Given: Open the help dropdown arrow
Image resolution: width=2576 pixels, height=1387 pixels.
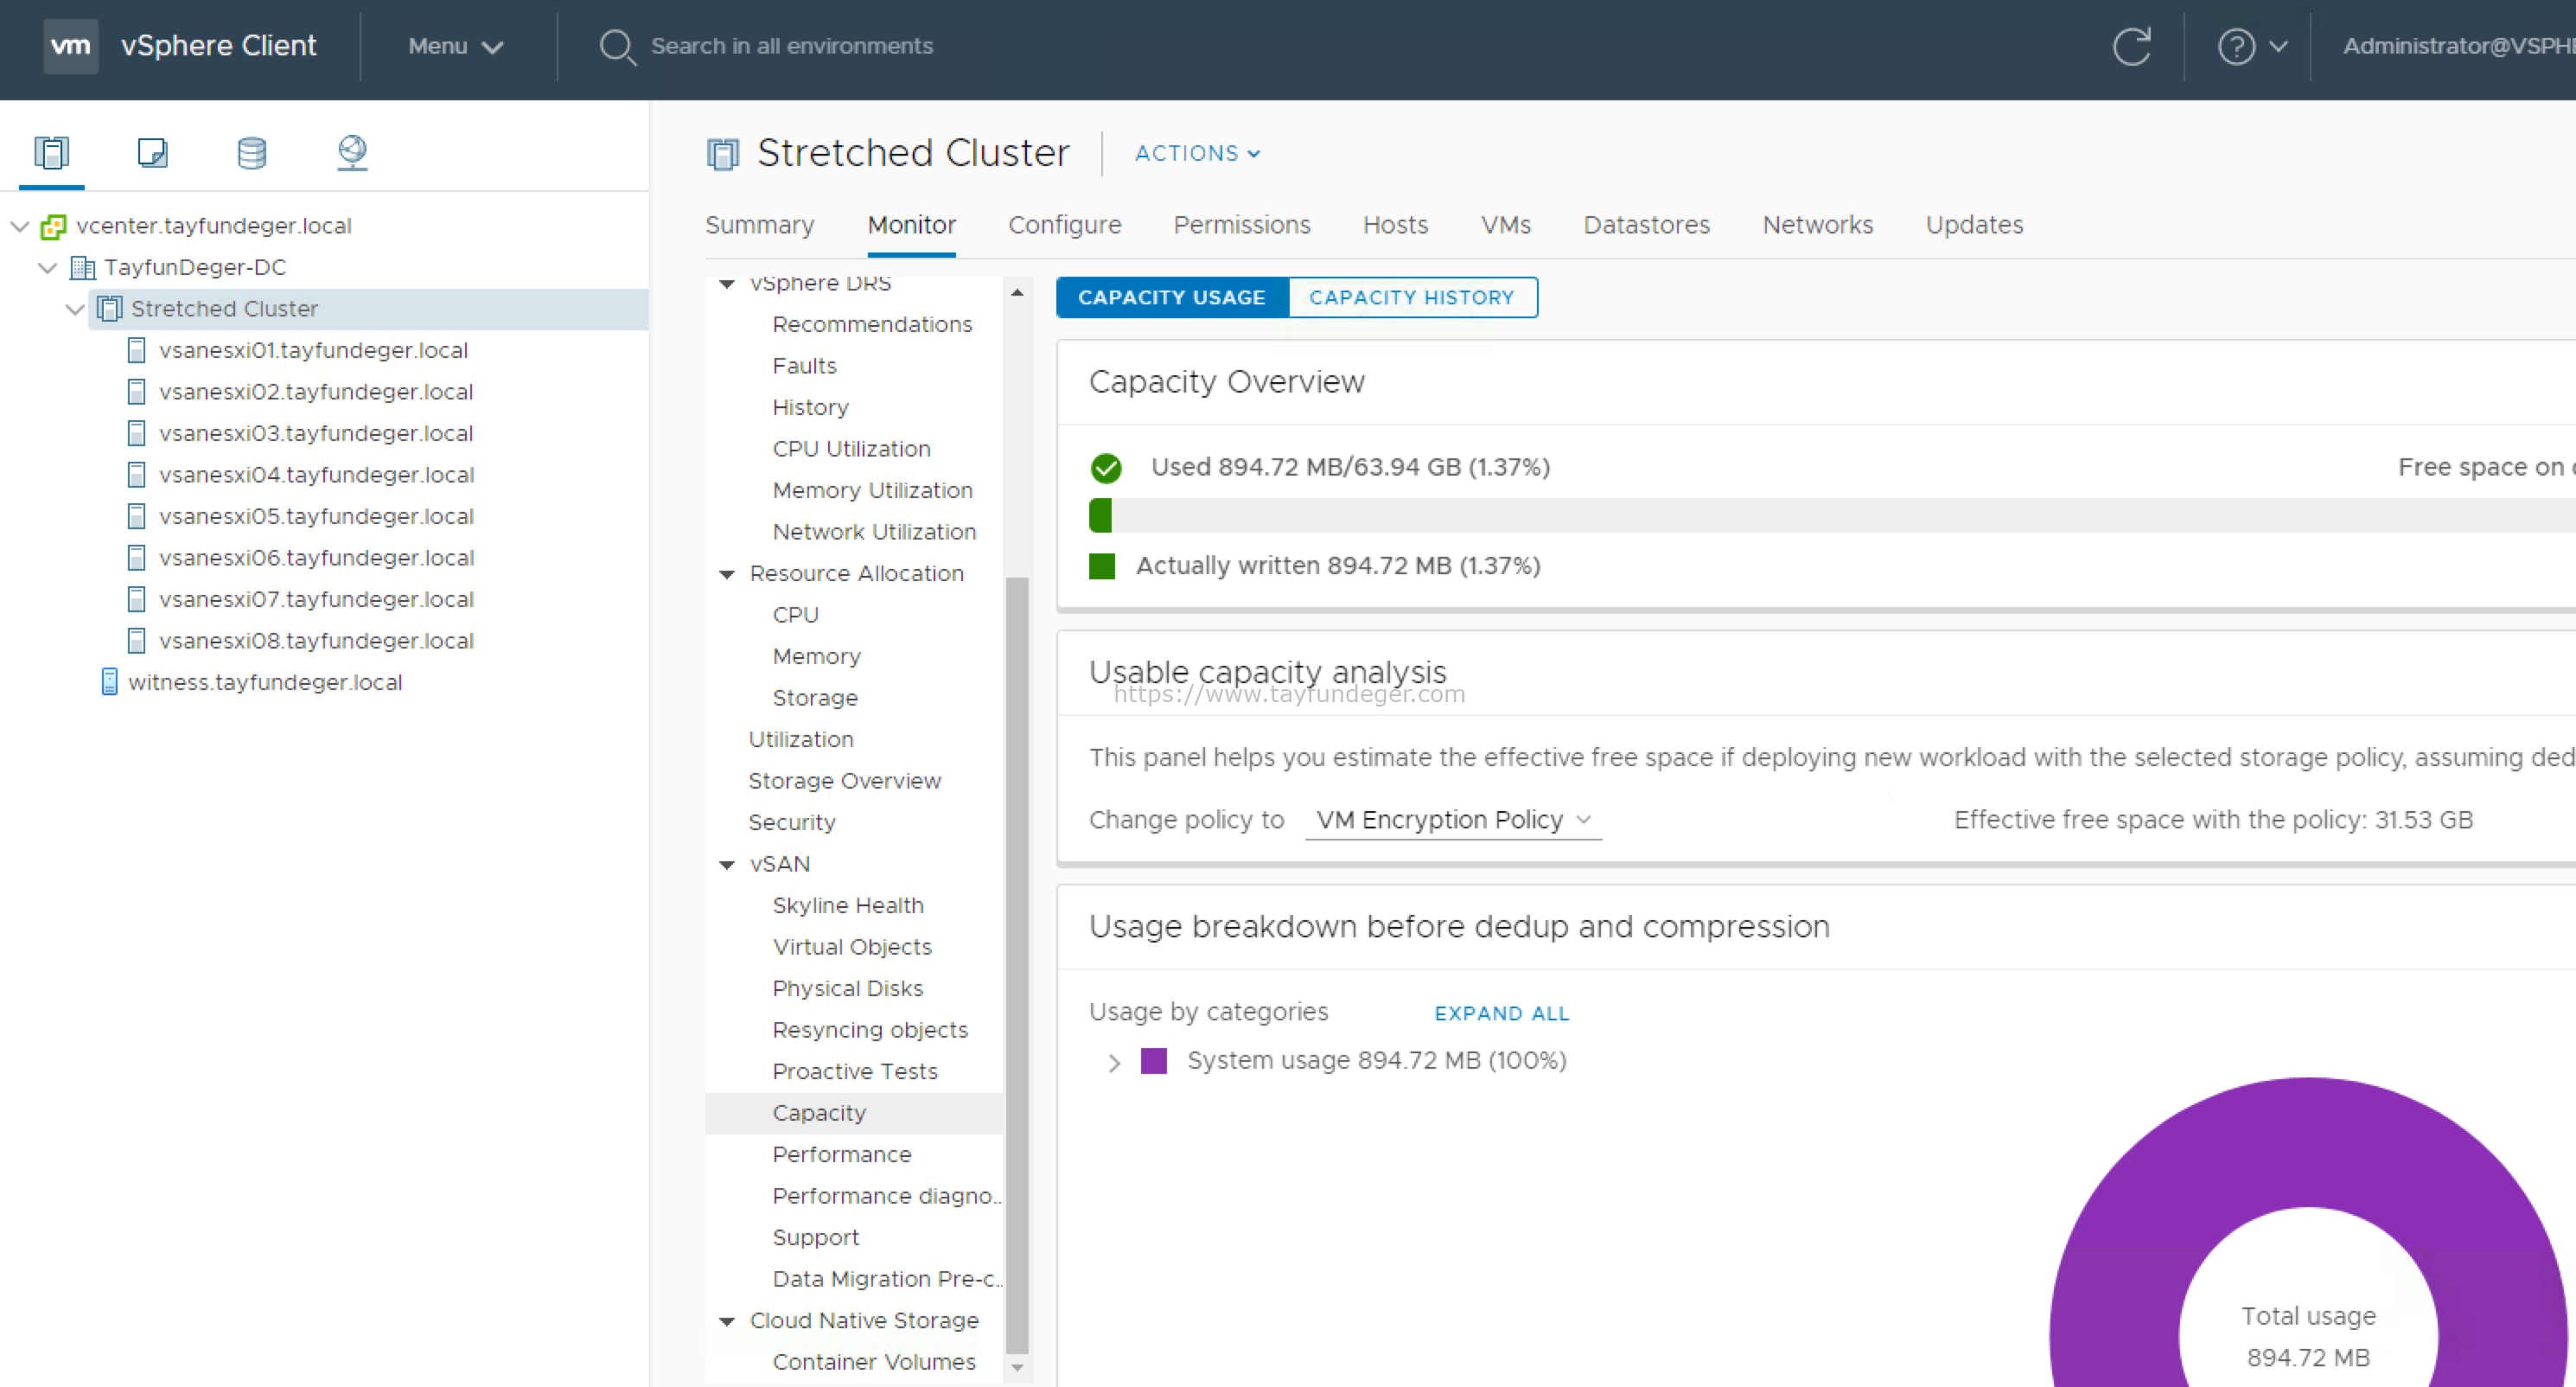Looking at the screenshot, I should tap(2278, 46).
